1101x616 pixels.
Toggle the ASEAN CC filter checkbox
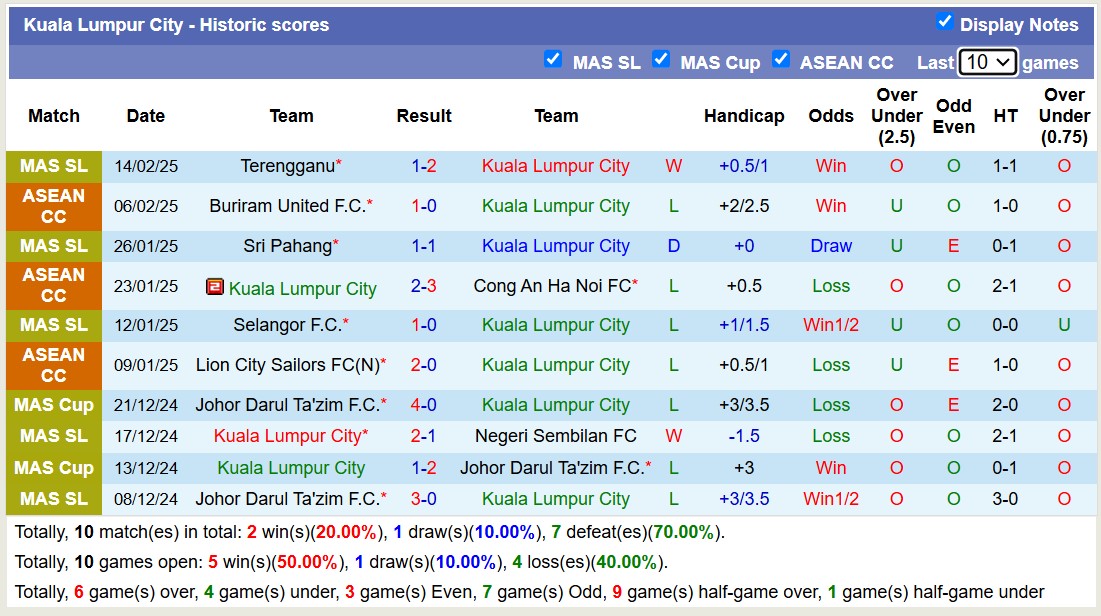[781, 59]
